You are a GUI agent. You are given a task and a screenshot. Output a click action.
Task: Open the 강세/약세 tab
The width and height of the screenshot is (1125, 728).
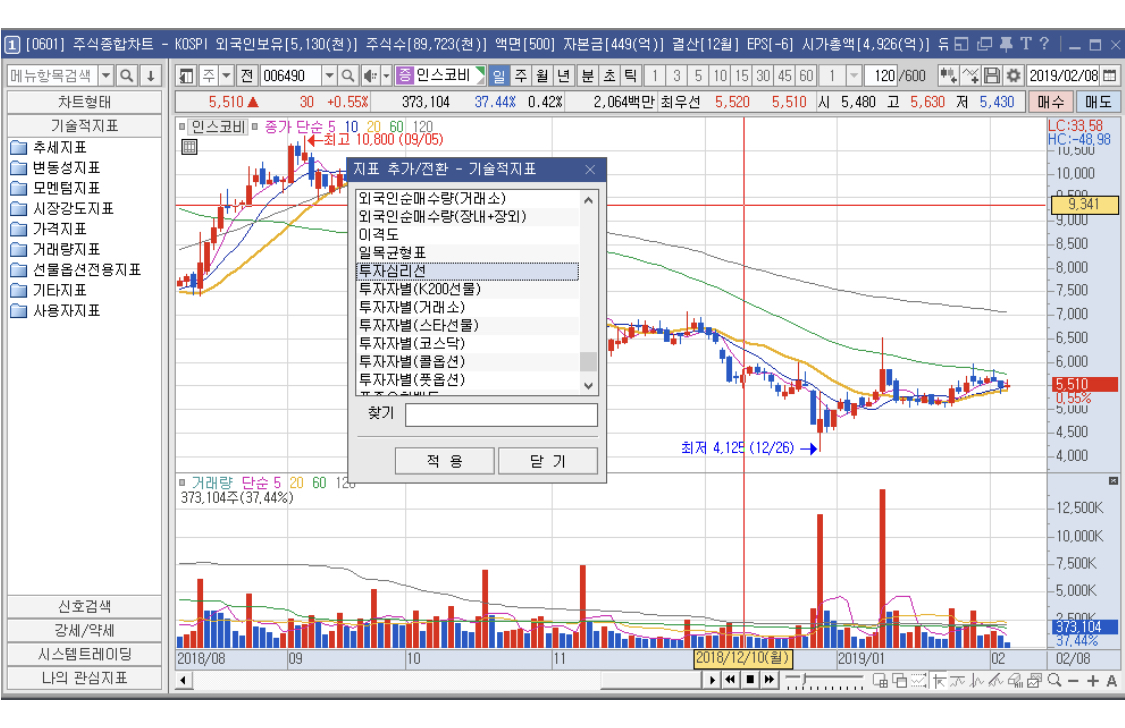point(85,630)
